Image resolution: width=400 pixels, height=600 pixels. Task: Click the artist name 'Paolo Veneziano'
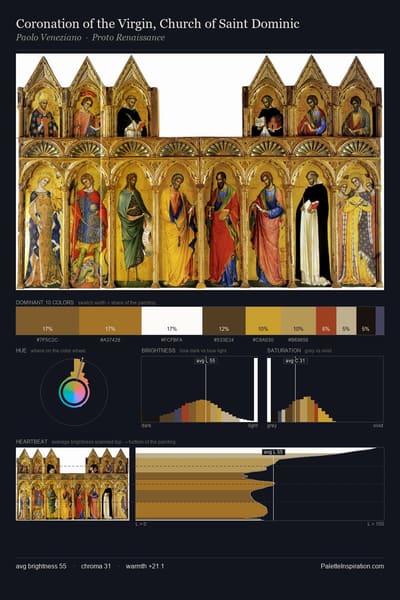pyautogui.click(x=49, y=38)
